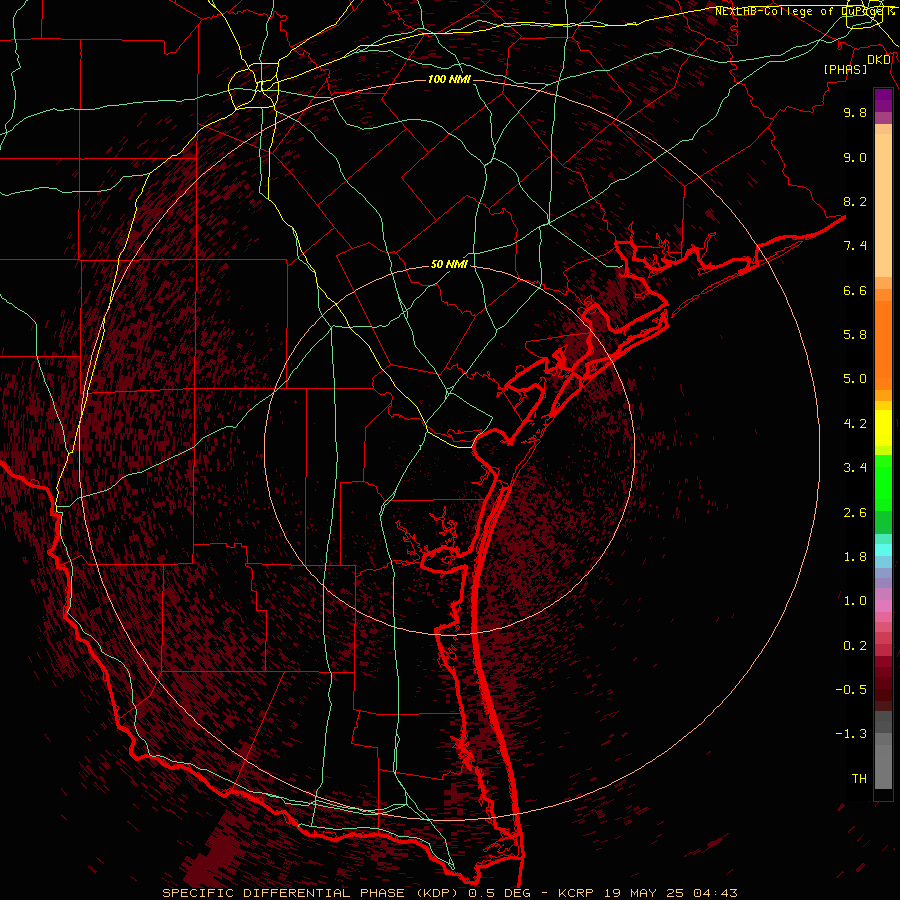The width and height of the screenshot is (900, 900).
Task: Click the '9.0' scale value
Action: 855,157
